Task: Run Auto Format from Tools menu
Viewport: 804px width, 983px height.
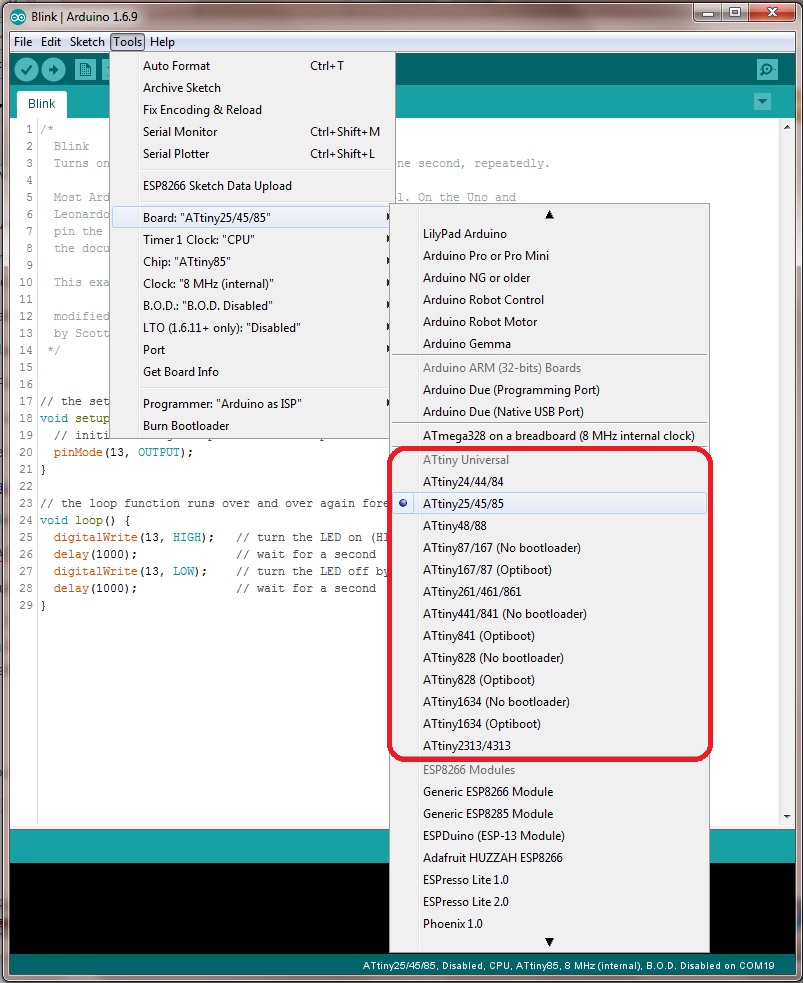Action: point(251,66)
